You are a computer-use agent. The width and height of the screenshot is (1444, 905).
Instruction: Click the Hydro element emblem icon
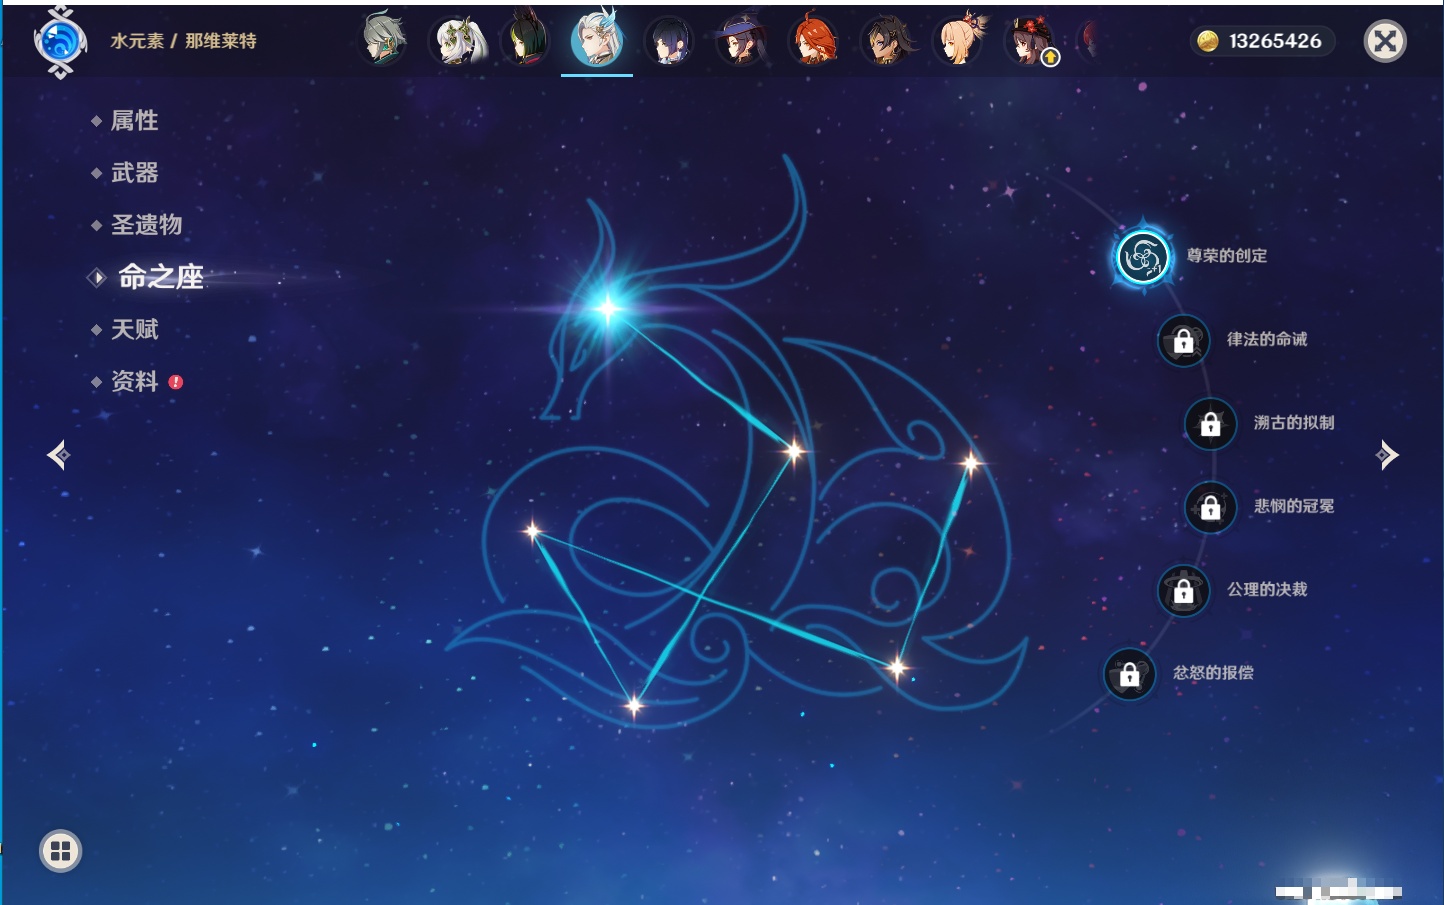(x=60, y=42)
